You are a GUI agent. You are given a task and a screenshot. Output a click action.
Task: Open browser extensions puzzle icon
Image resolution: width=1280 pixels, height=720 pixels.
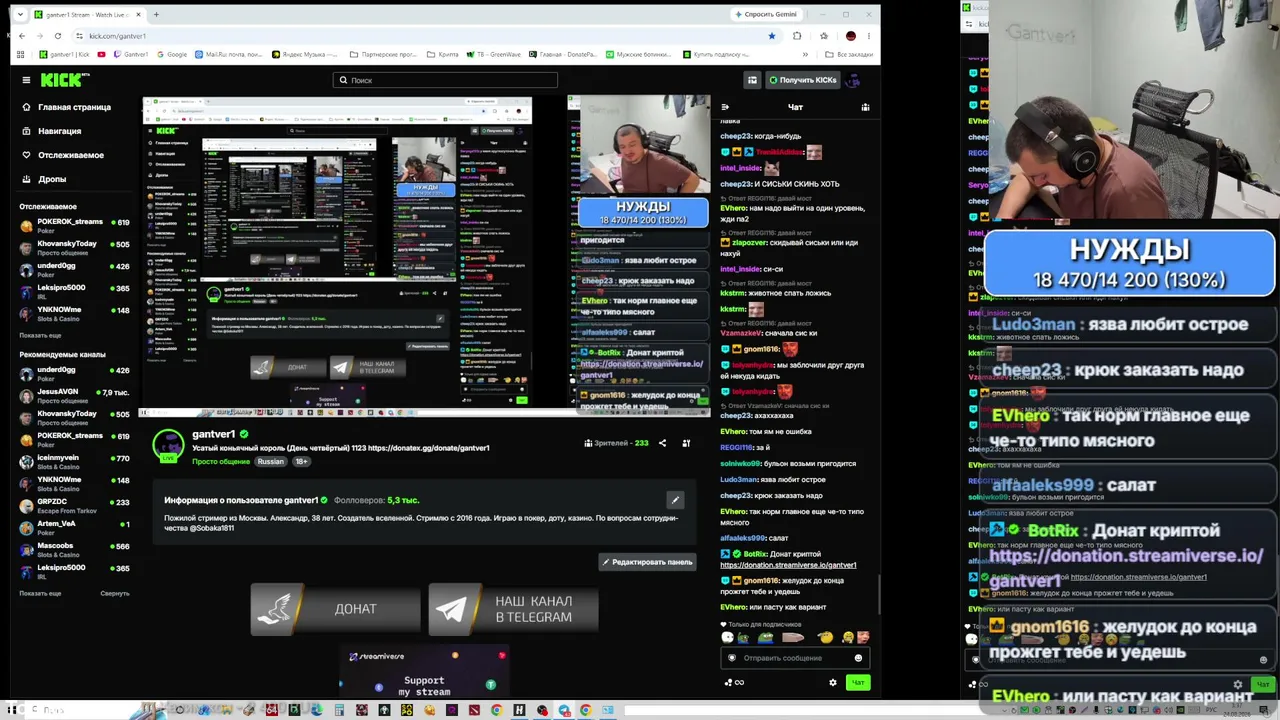(797, 36)
